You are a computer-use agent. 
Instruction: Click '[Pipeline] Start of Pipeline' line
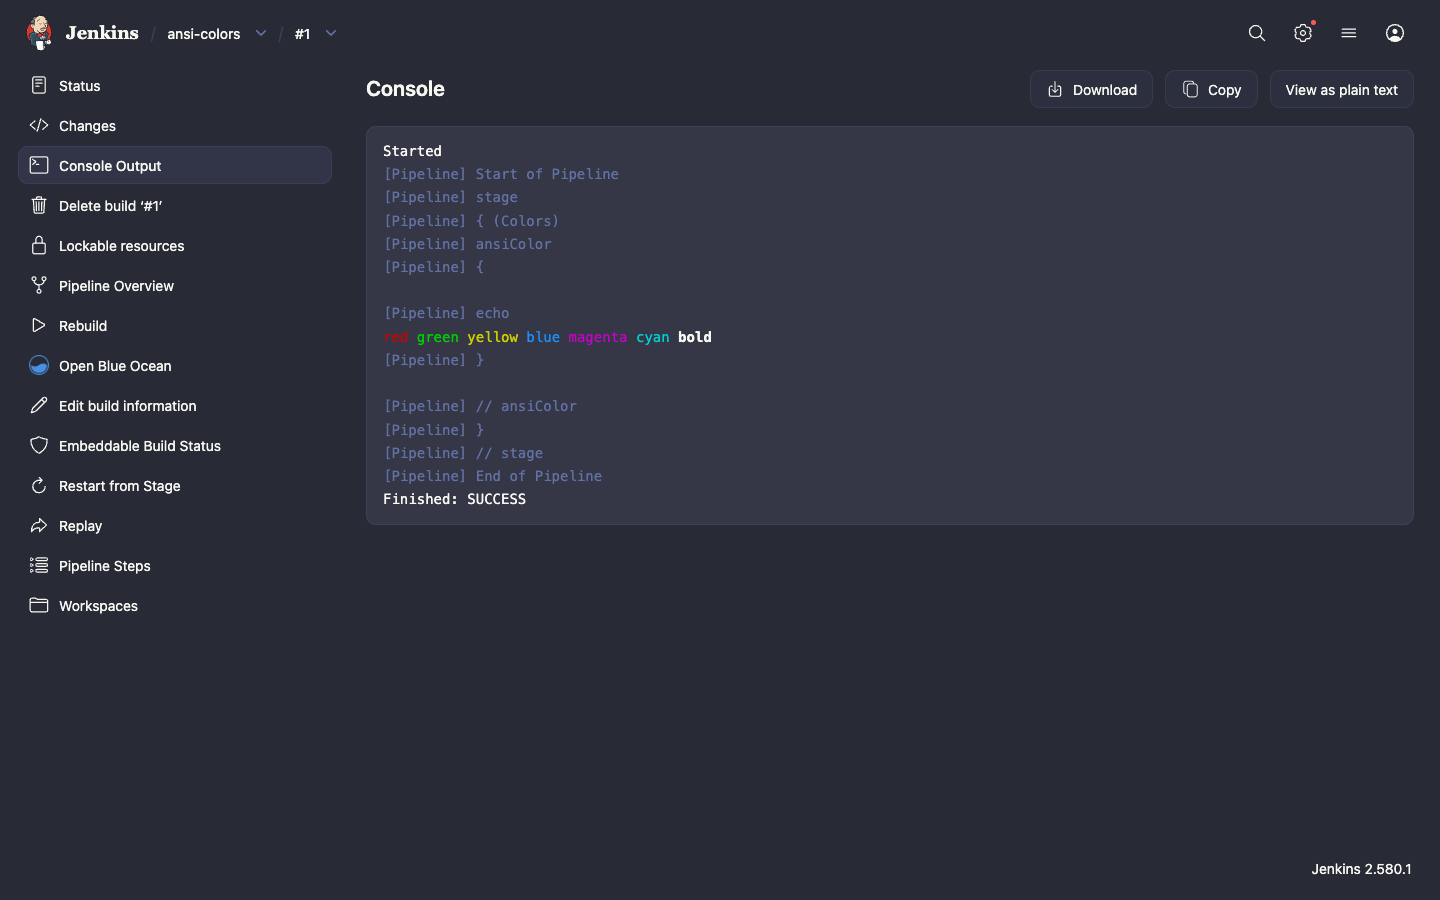[x=501, y=174]
